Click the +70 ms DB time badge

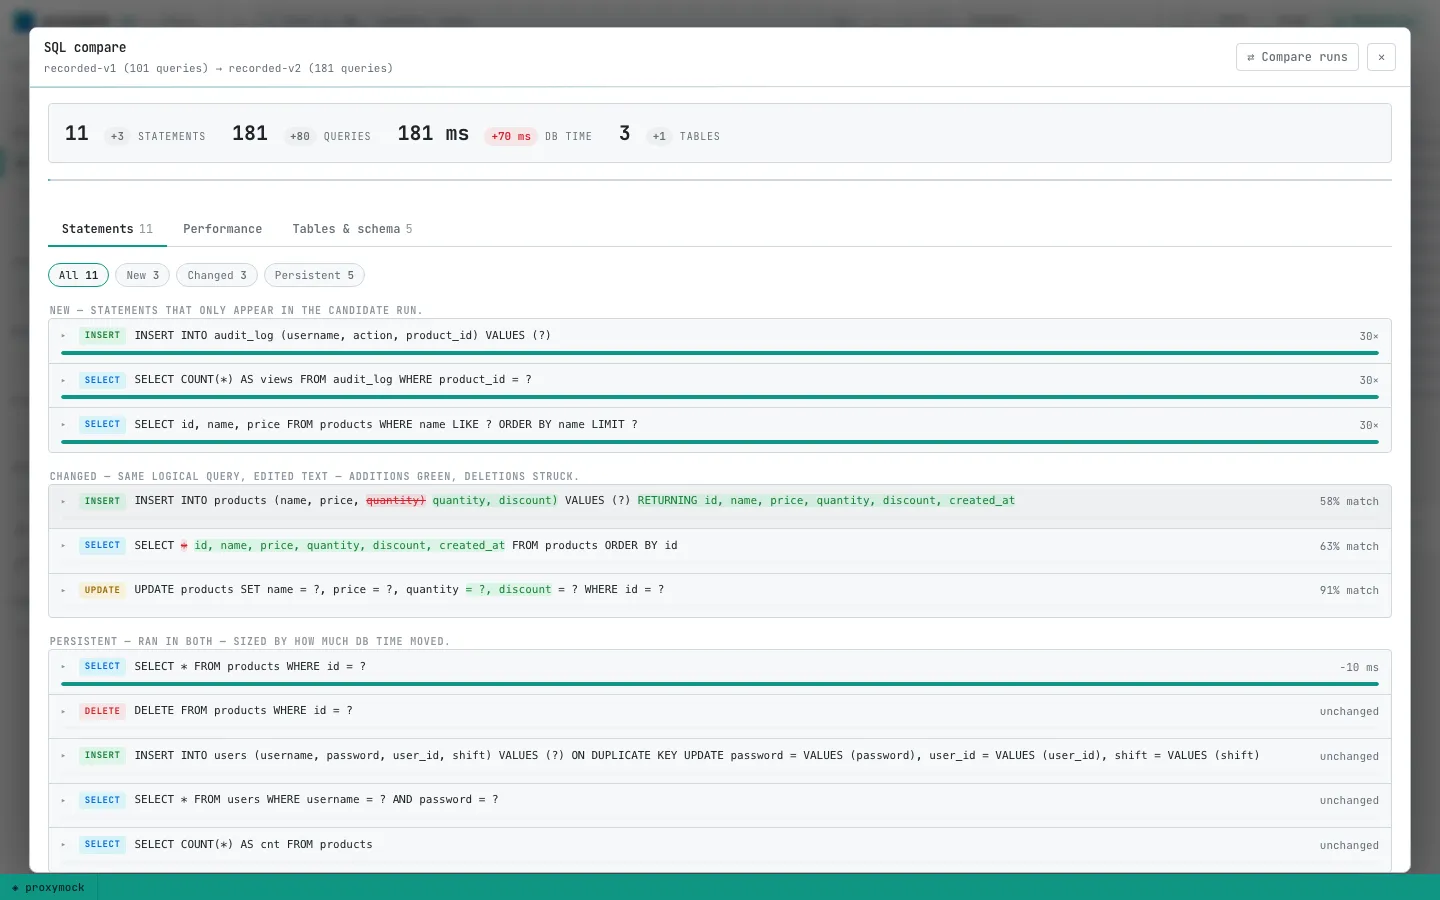tap(511, 136)
